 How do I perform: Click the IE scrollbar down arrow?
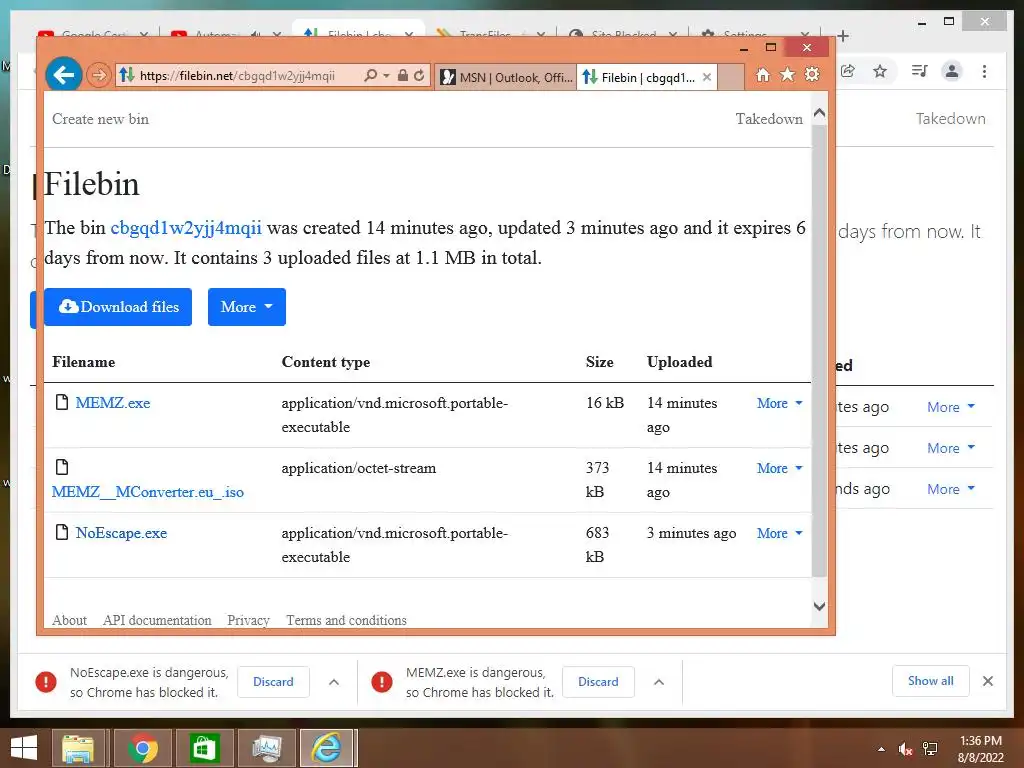820,606
